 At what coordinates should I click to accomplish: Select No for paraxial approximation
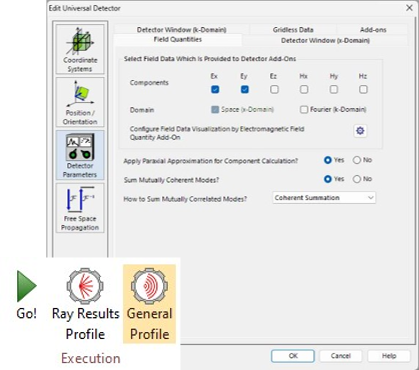[x=357, y=160]
